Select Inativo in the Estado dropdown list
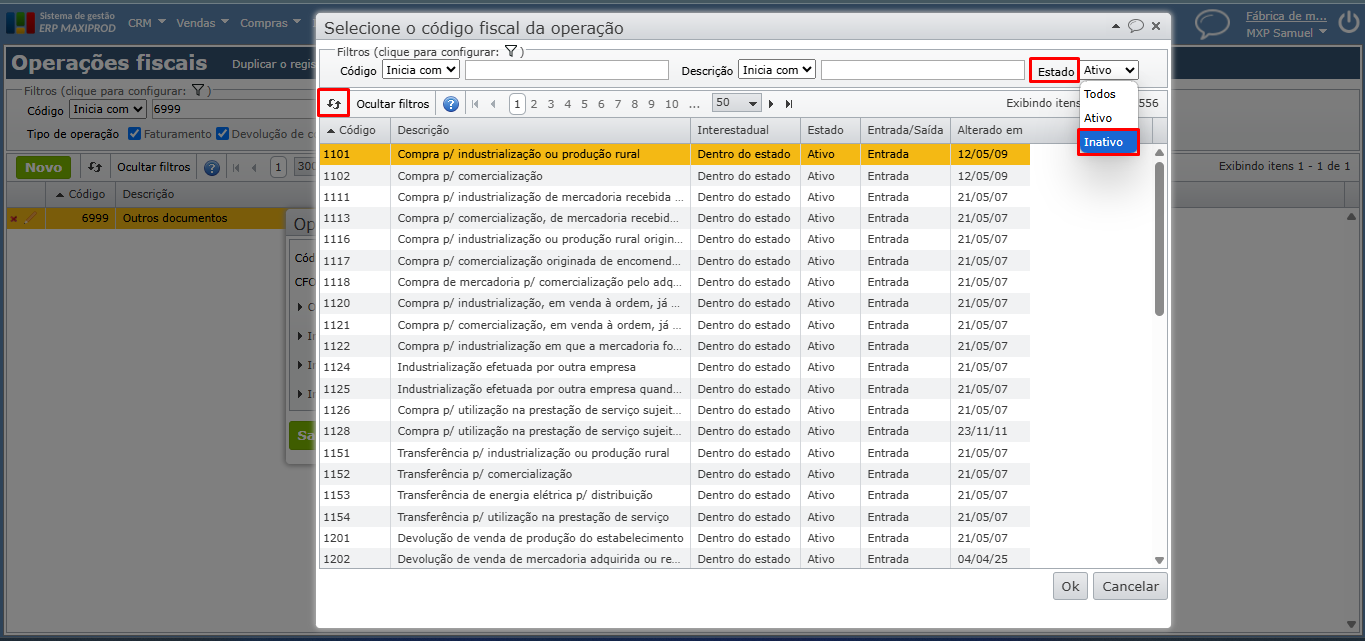 (x=1107, y=142)
